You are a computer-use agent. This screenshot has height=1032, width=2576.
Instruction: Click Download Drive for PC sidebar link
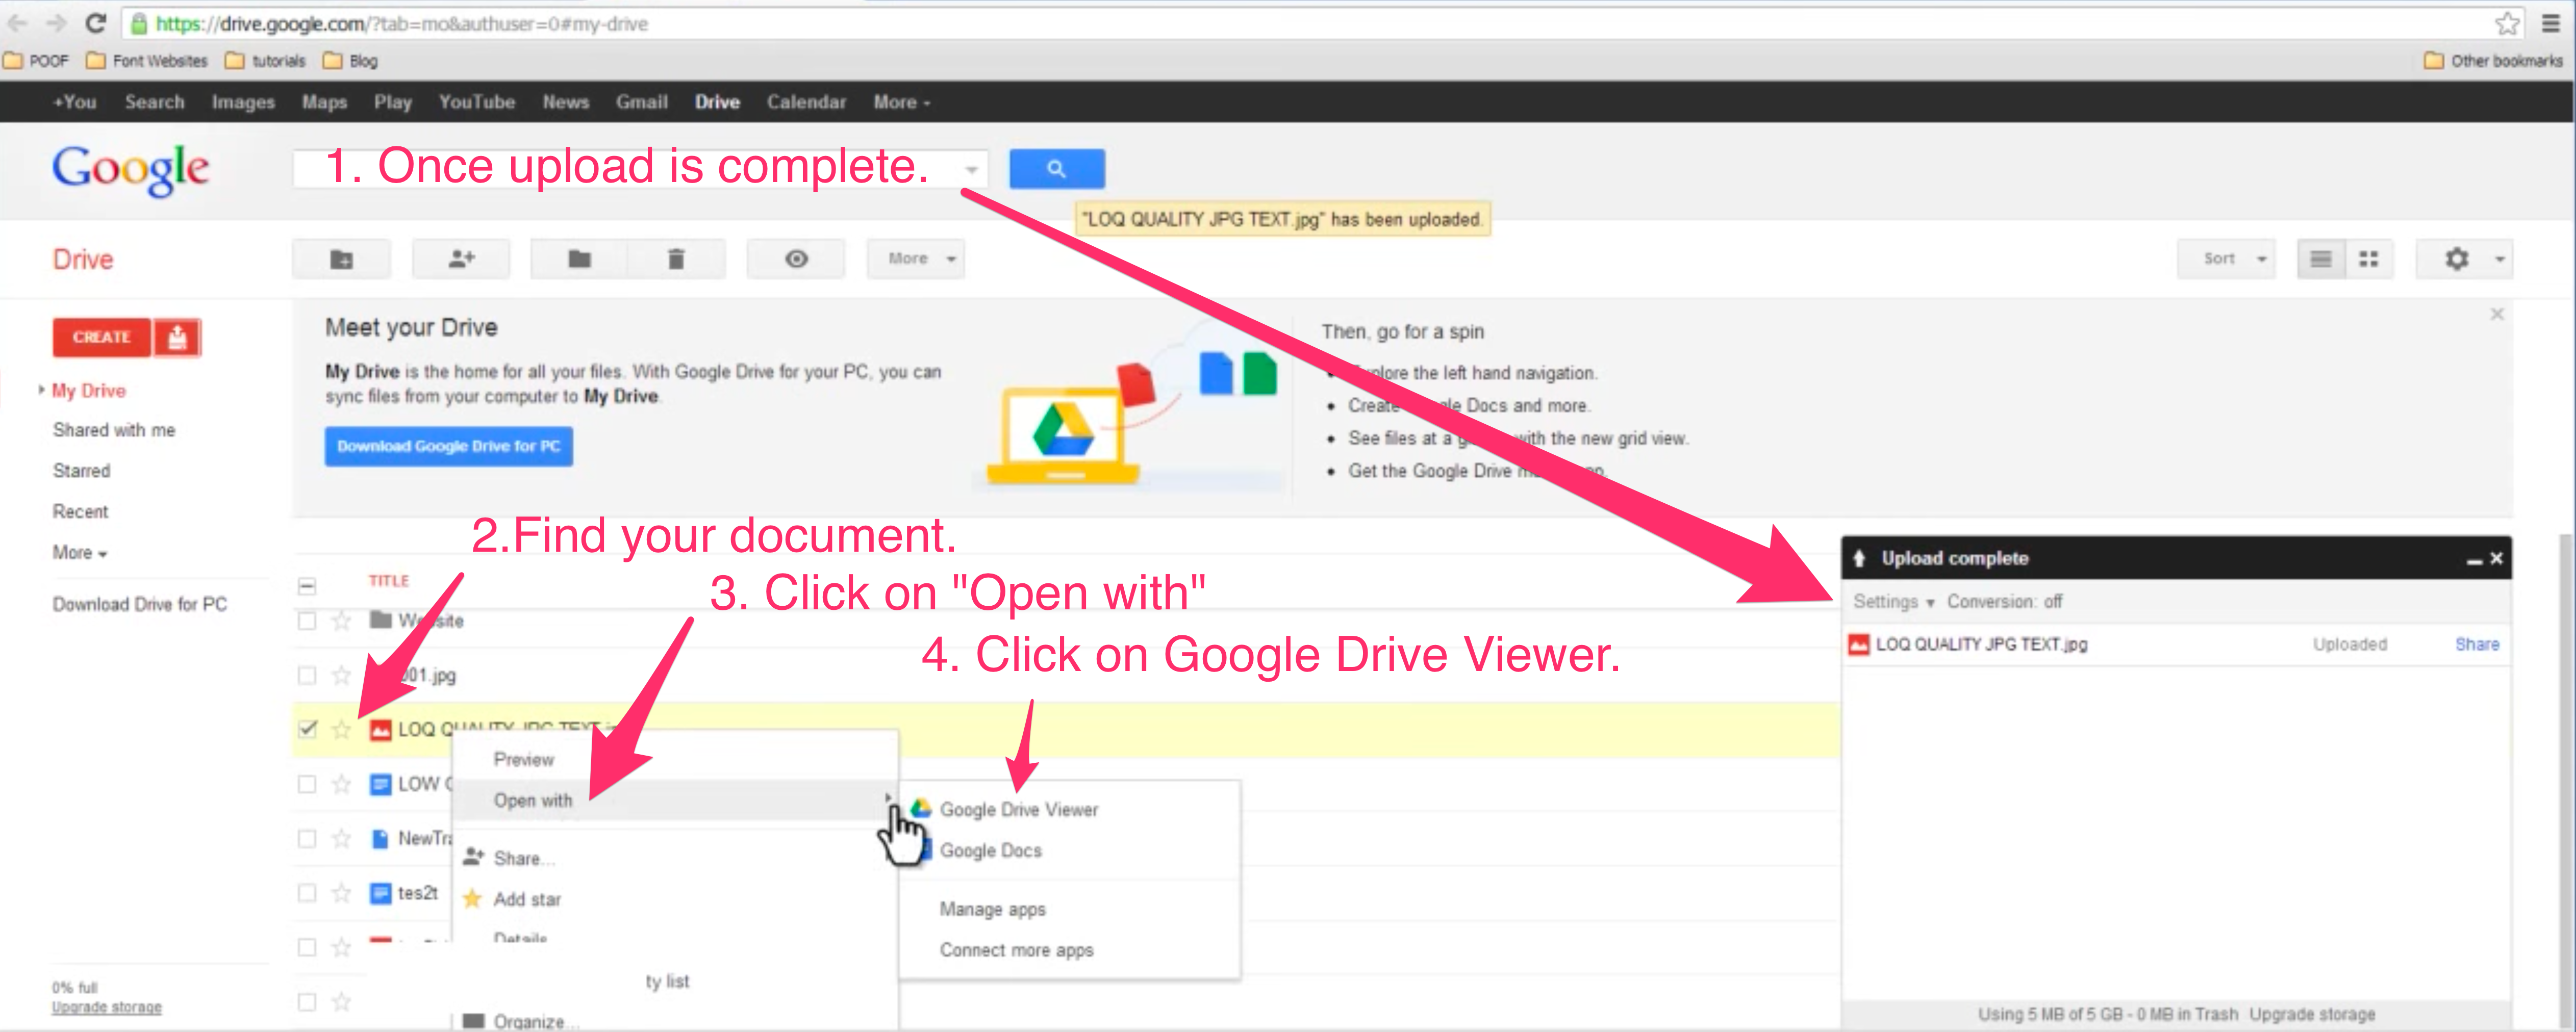click(140, 604)
